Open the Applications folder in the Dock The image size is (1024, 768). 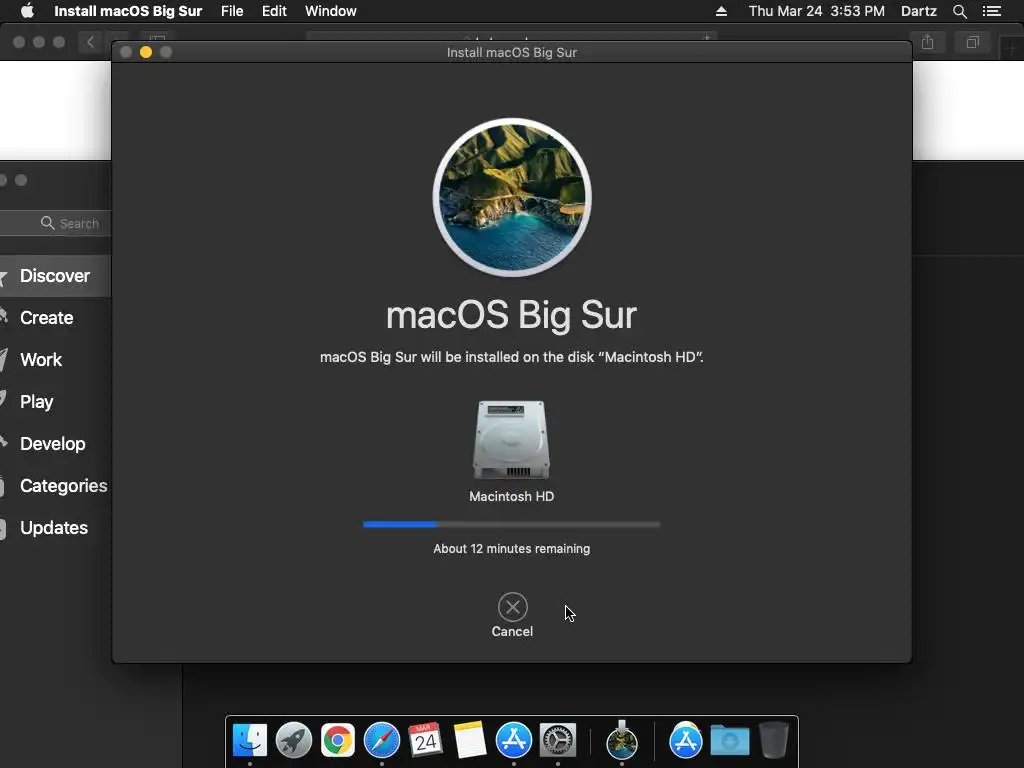pyautogui.click(x=685, y=740)
